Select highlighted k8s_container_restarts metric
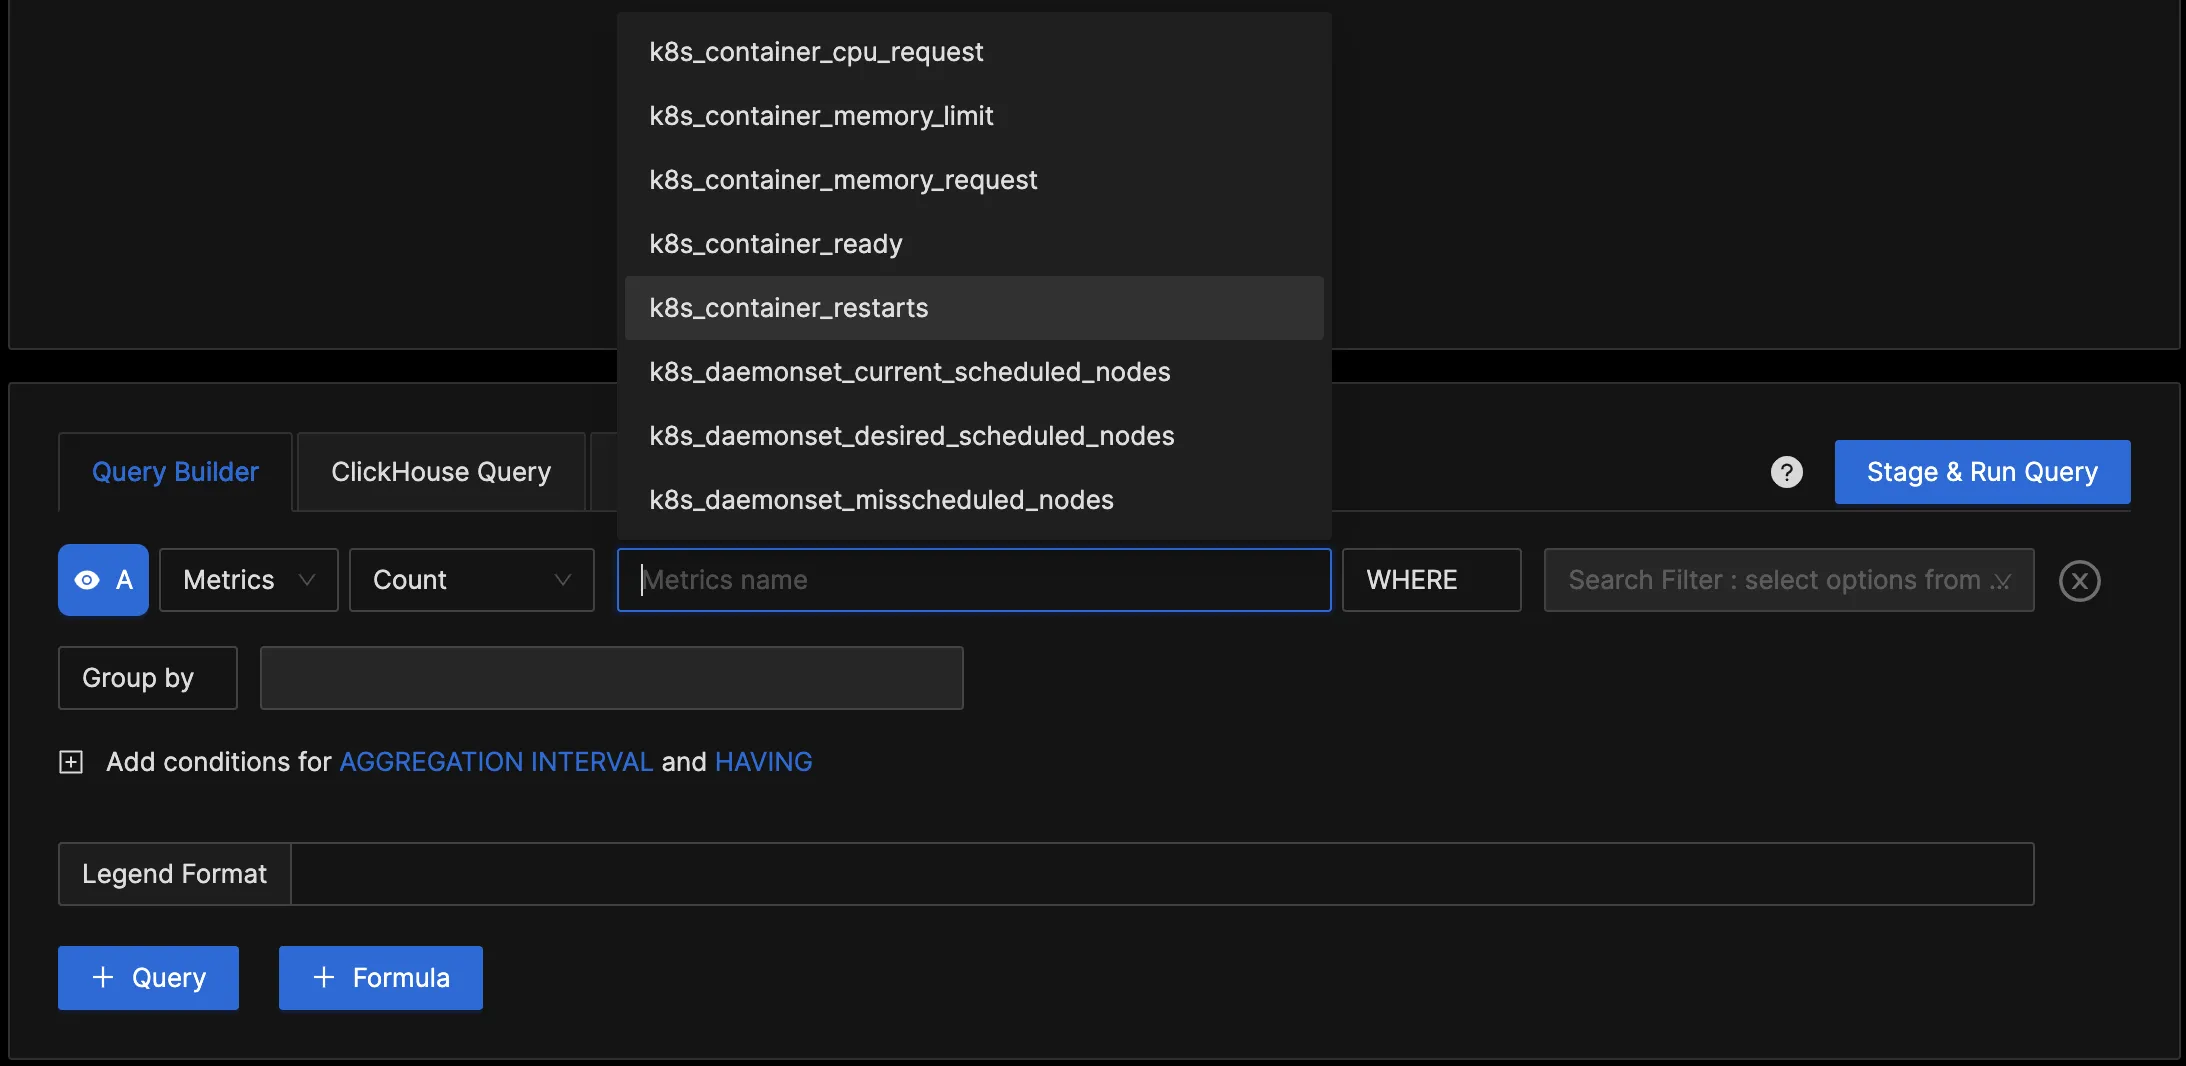The width and height of the screenshot is (2186, 1066). pos(974,308)
